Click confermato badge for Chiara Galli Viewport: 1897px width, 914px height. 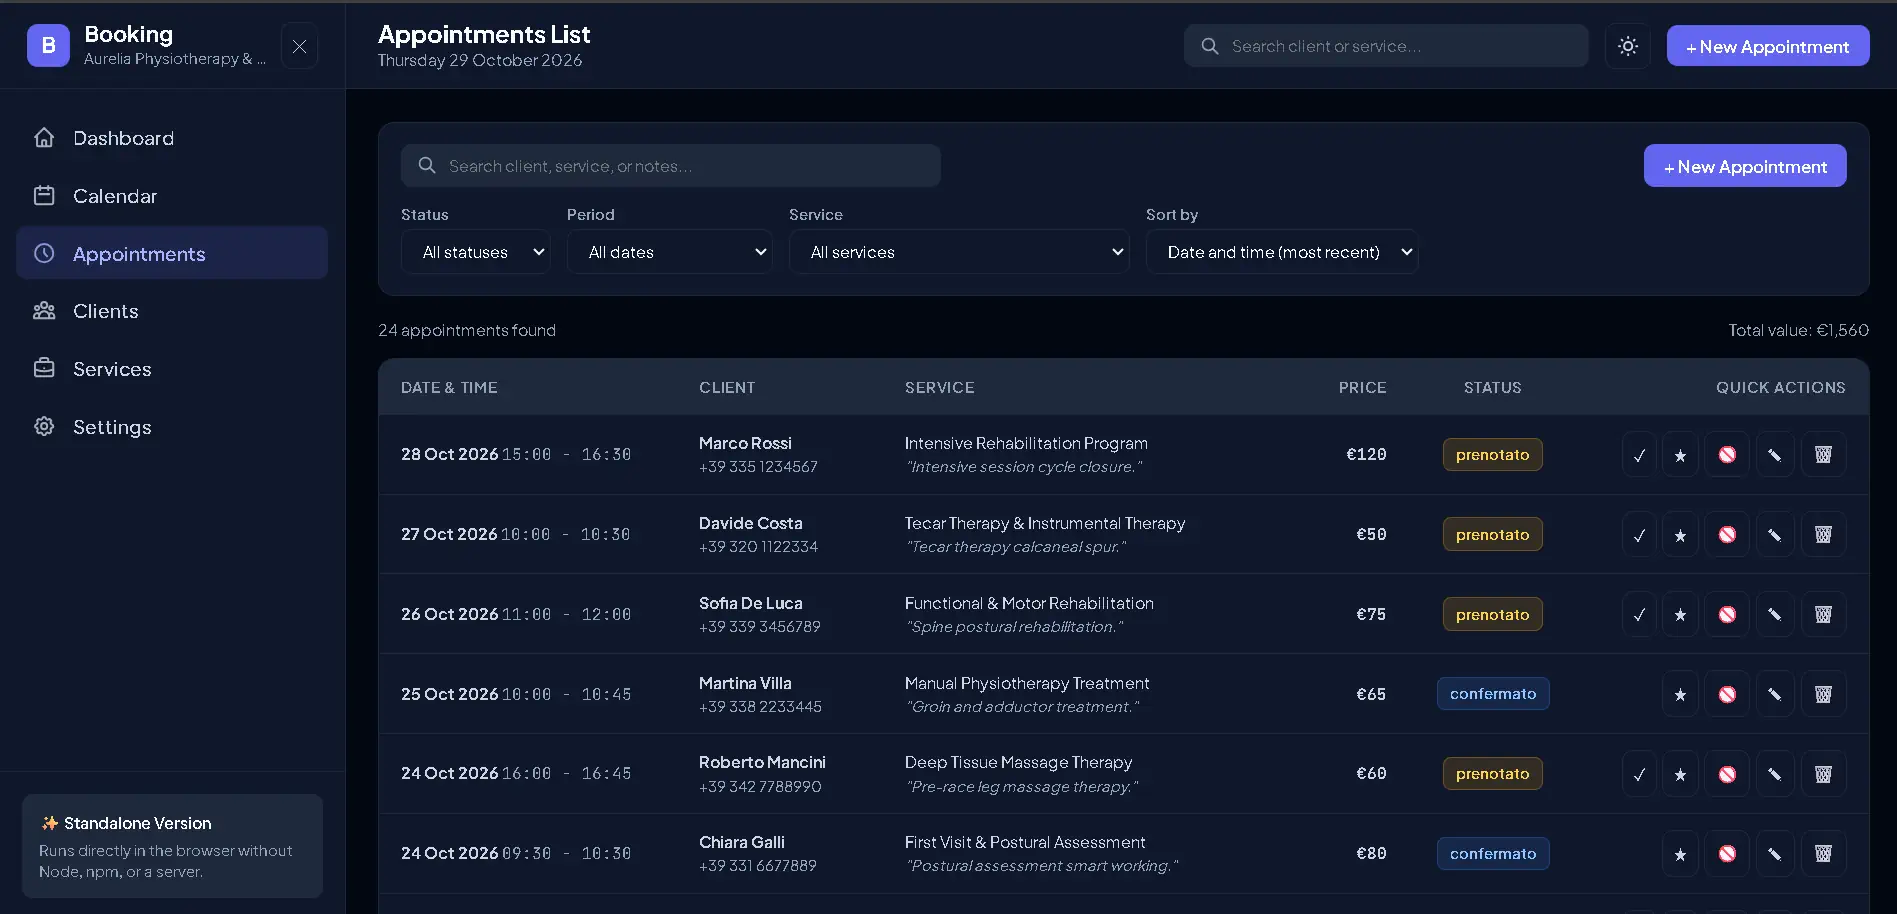point(1492,854)
